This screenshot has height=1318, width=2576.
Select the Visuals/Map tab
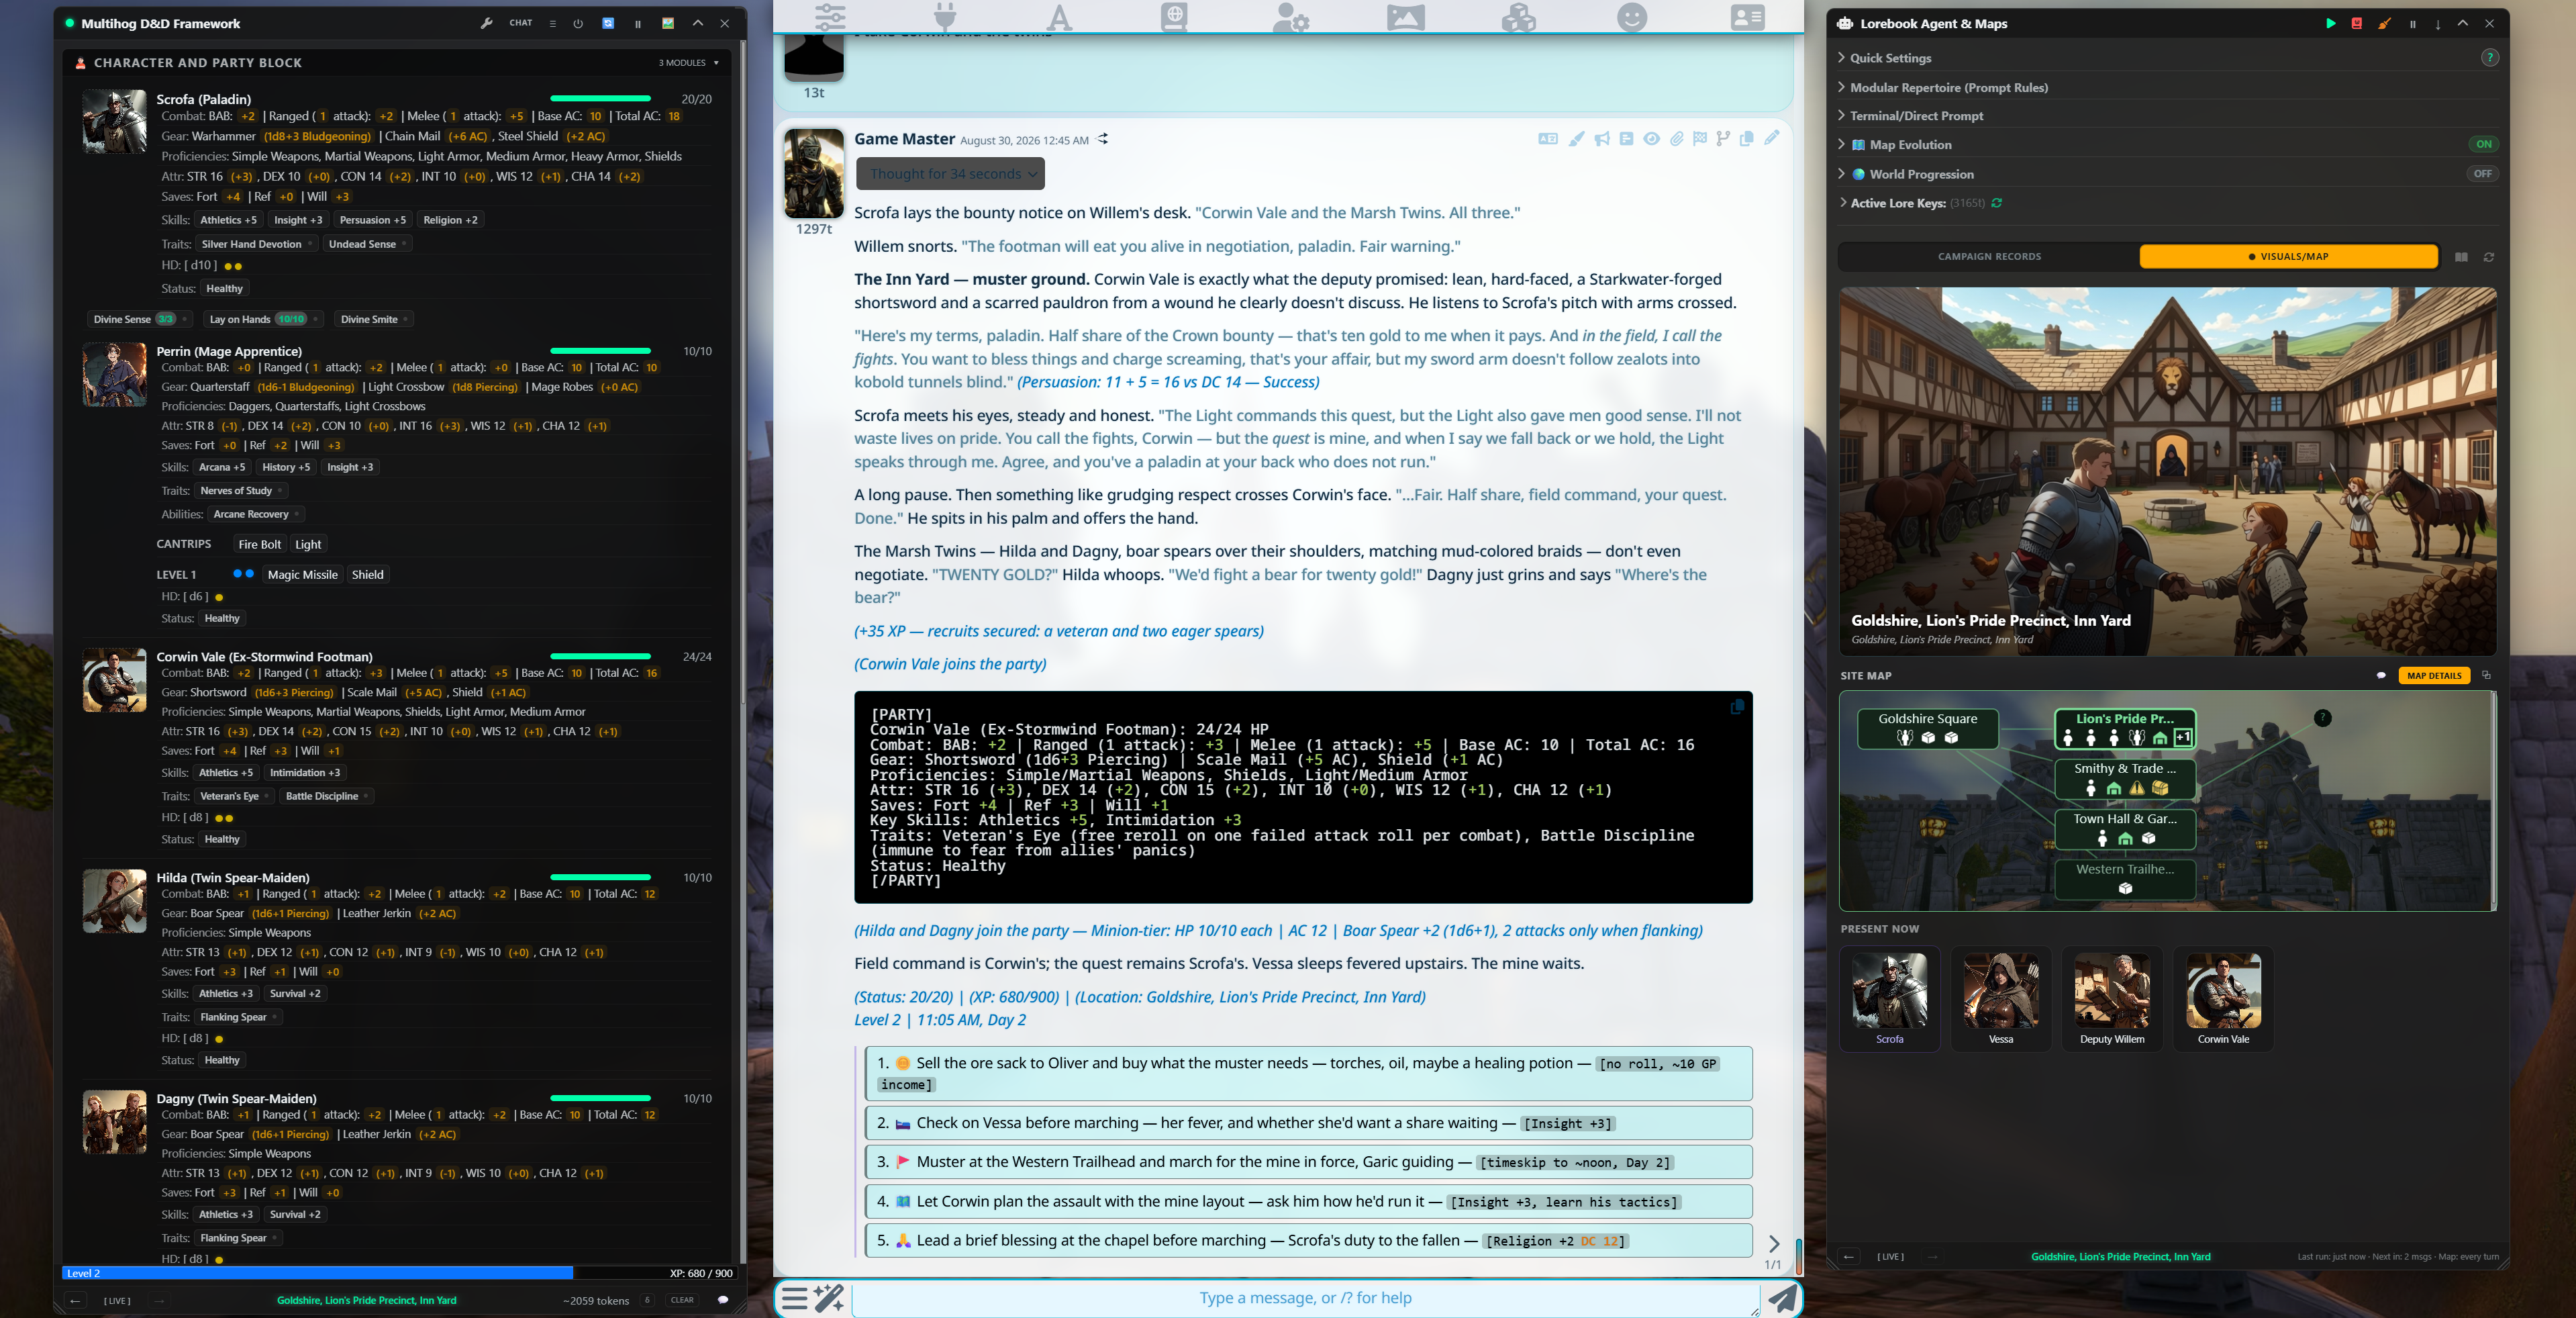point(2288,257)
